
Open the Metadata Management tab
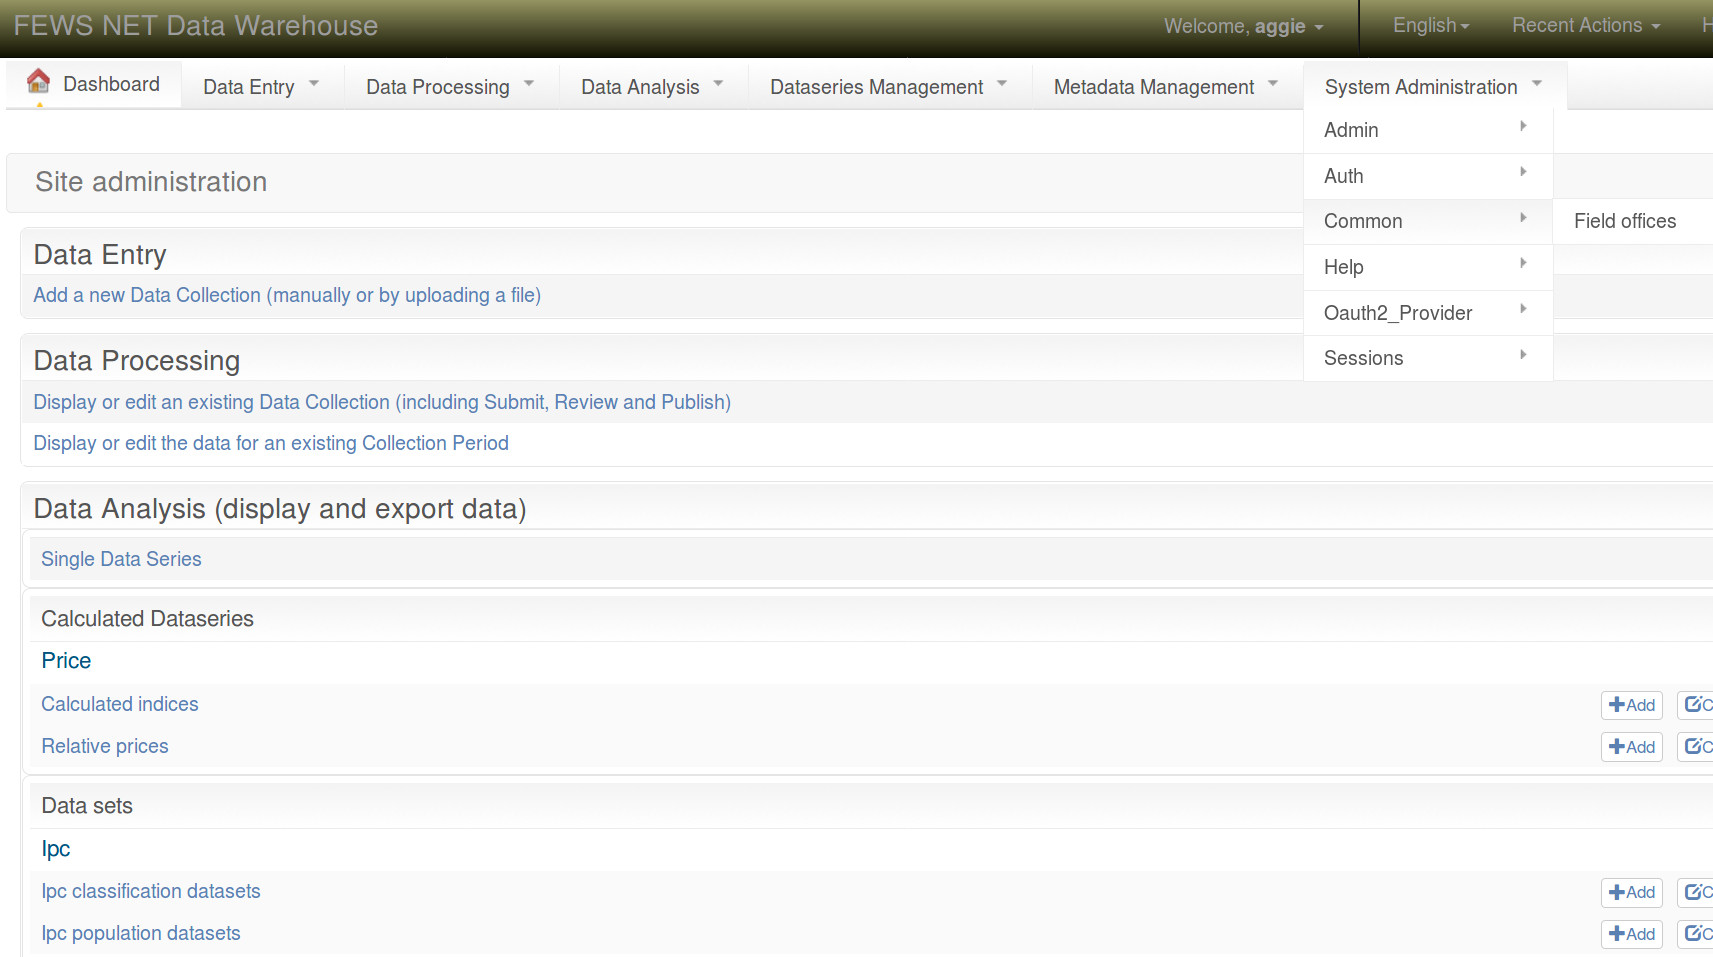1165,87
